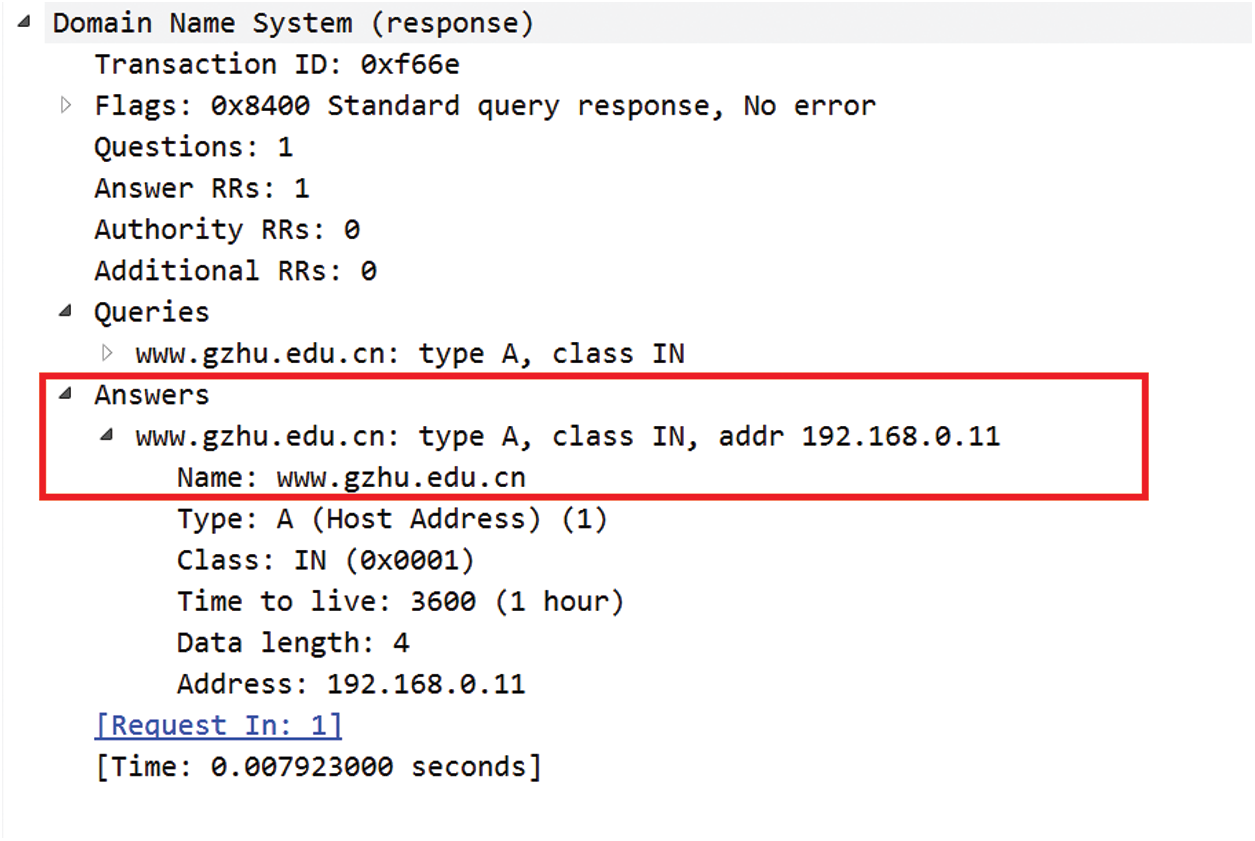Select the Address: 192.168.0.11 row

(351, 684)
